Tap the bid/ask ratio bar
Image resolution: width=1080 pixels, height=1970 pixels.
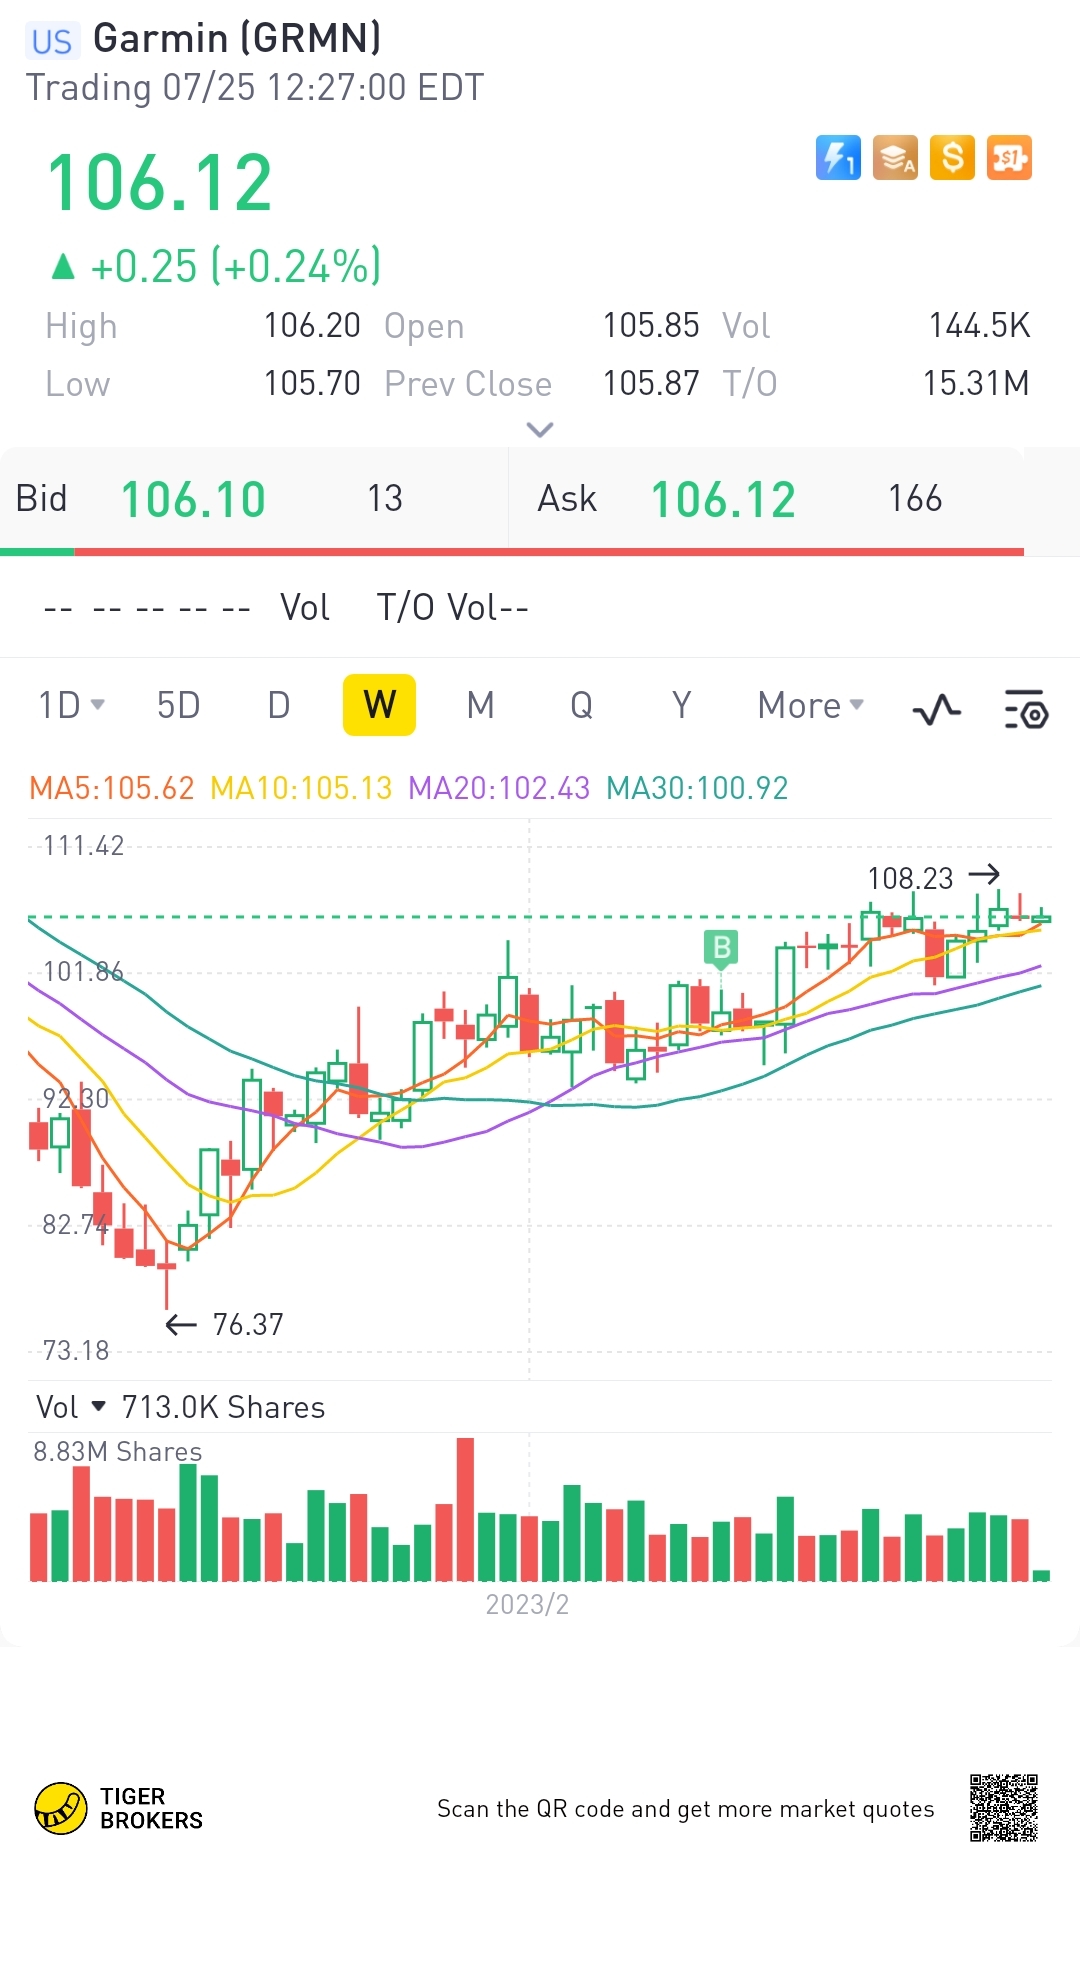point(512,551)
